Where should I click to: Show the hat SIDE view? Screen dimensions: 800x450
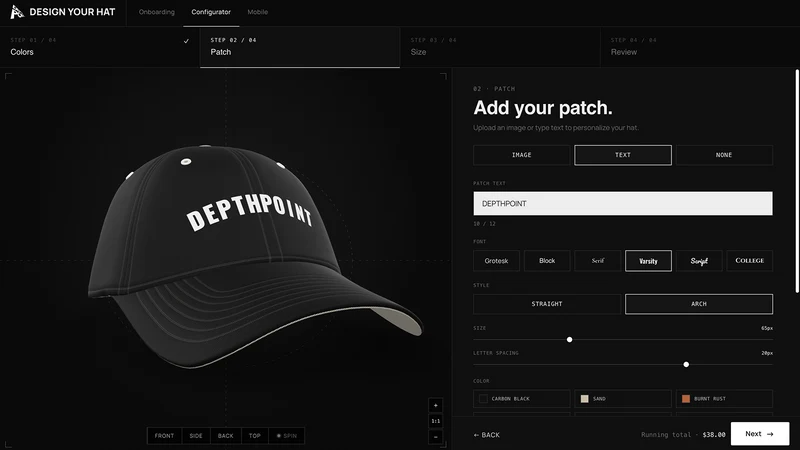pyautogui.click(x=196, y=436)
